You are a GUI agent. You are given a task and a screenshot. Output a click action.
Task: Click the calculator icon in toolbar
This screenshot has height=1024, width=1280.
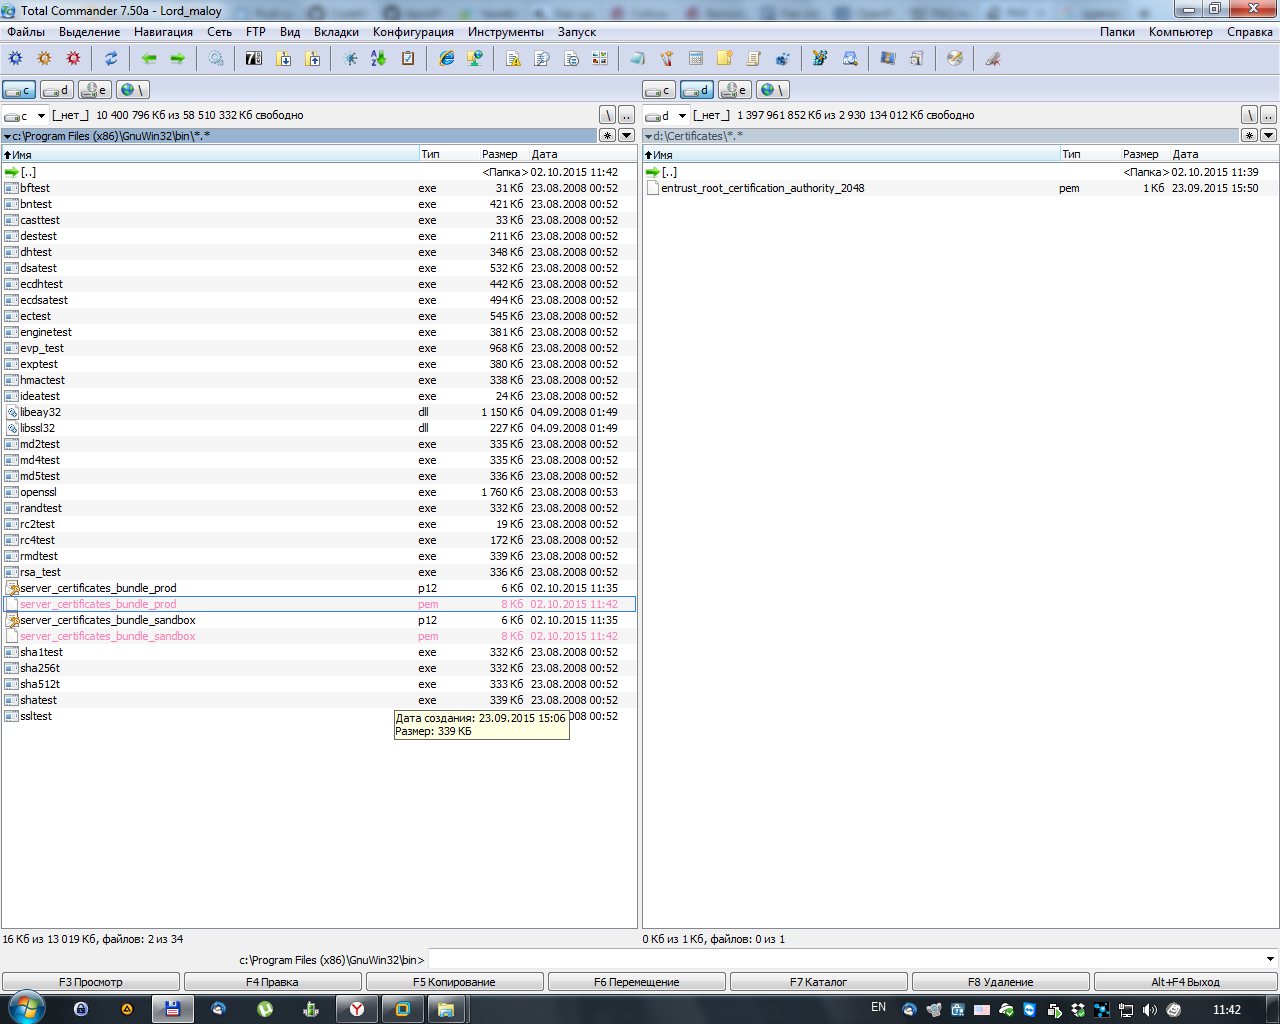[696, 59]
